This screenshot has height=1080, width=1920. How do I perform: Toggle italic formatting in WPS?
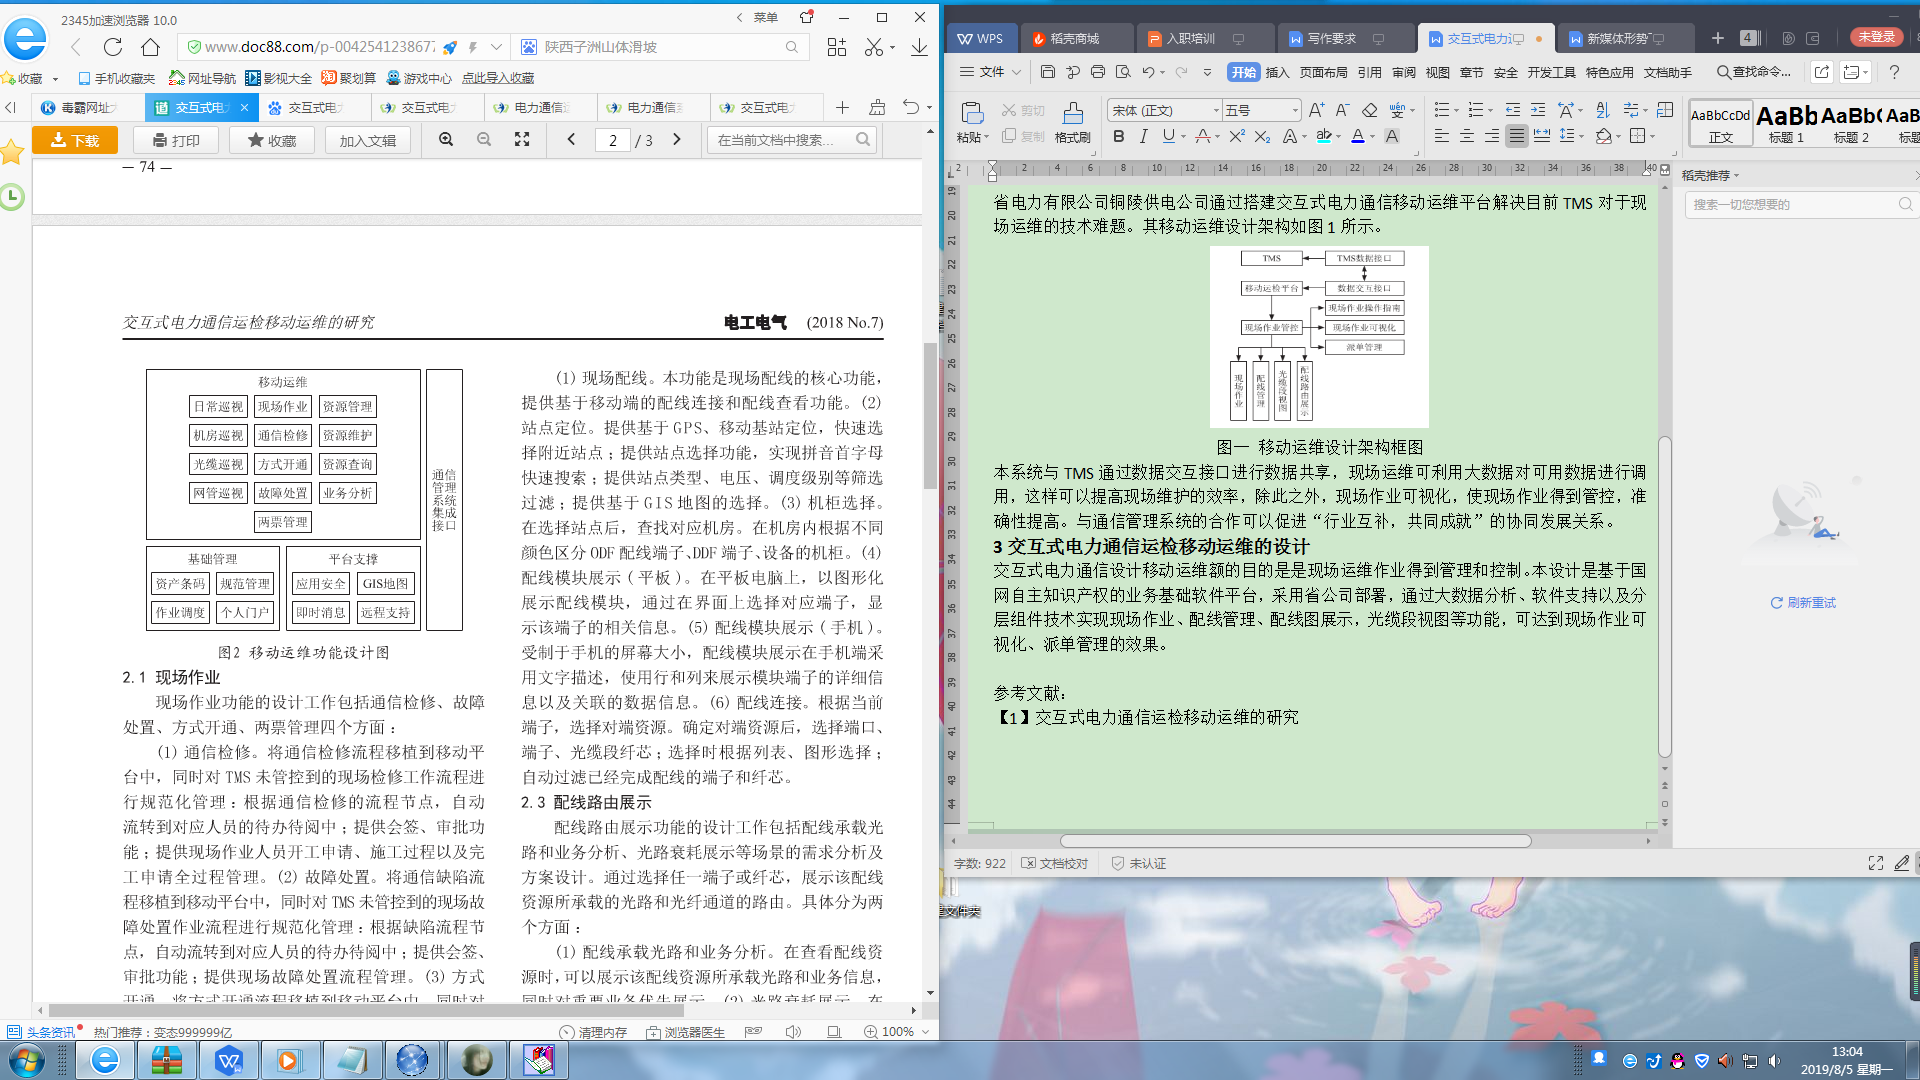pyautogui.click(x=1143, y=136)
